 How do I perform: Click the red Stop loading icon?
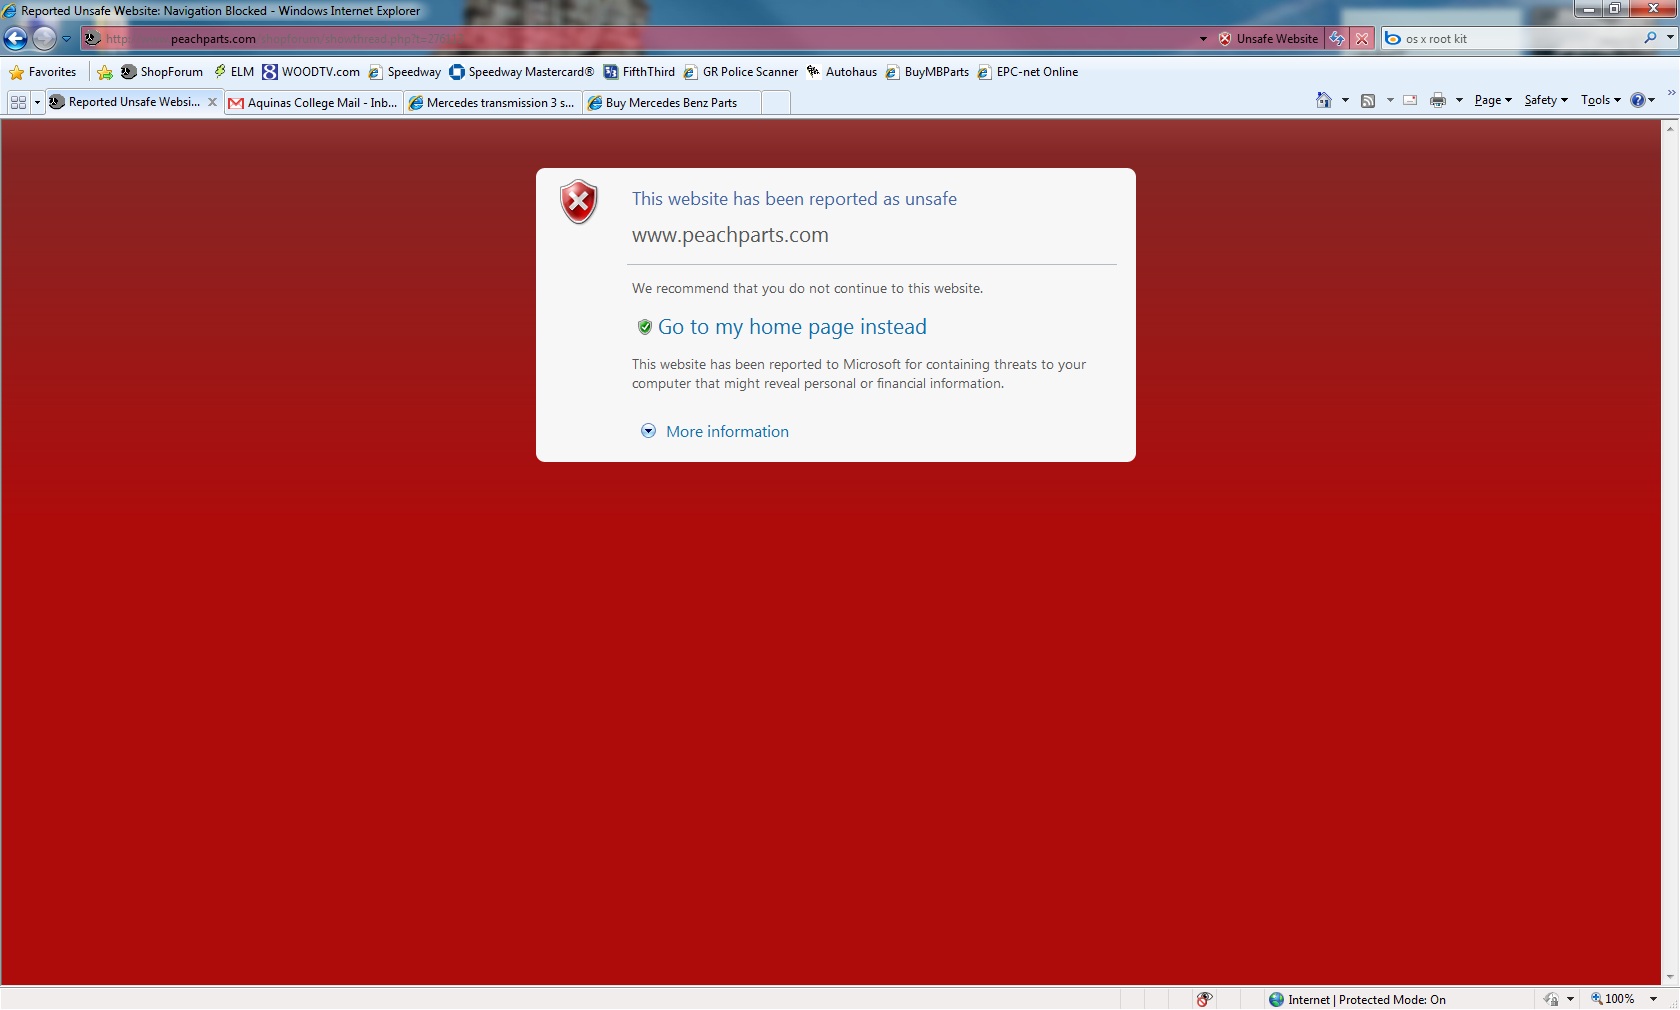tap(1362, 39)
